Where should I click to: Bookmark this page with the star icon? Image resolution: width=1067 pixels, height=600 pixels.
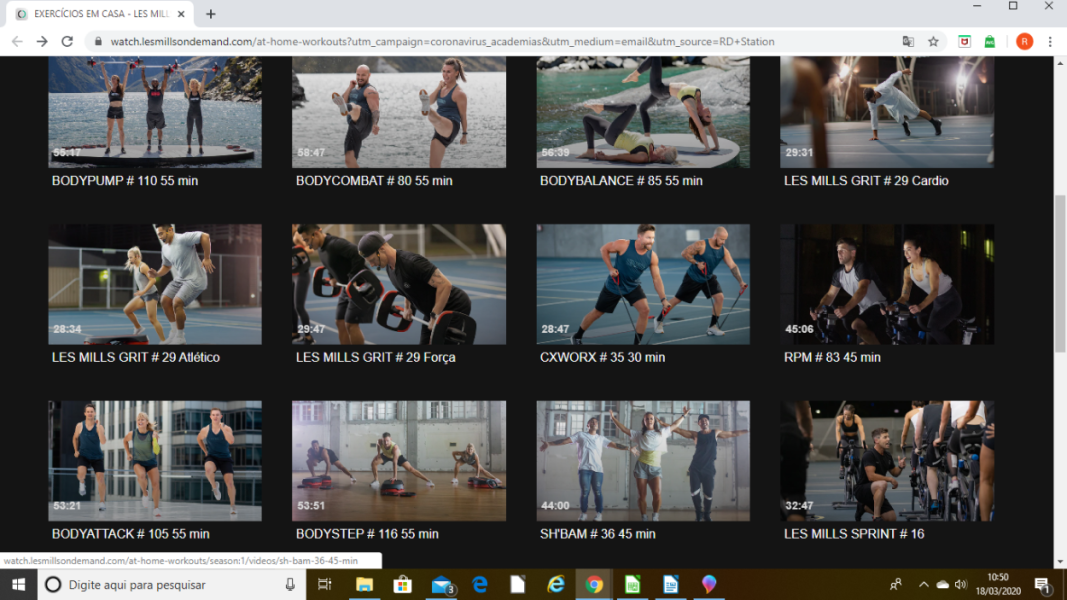(x=934, y=41)
